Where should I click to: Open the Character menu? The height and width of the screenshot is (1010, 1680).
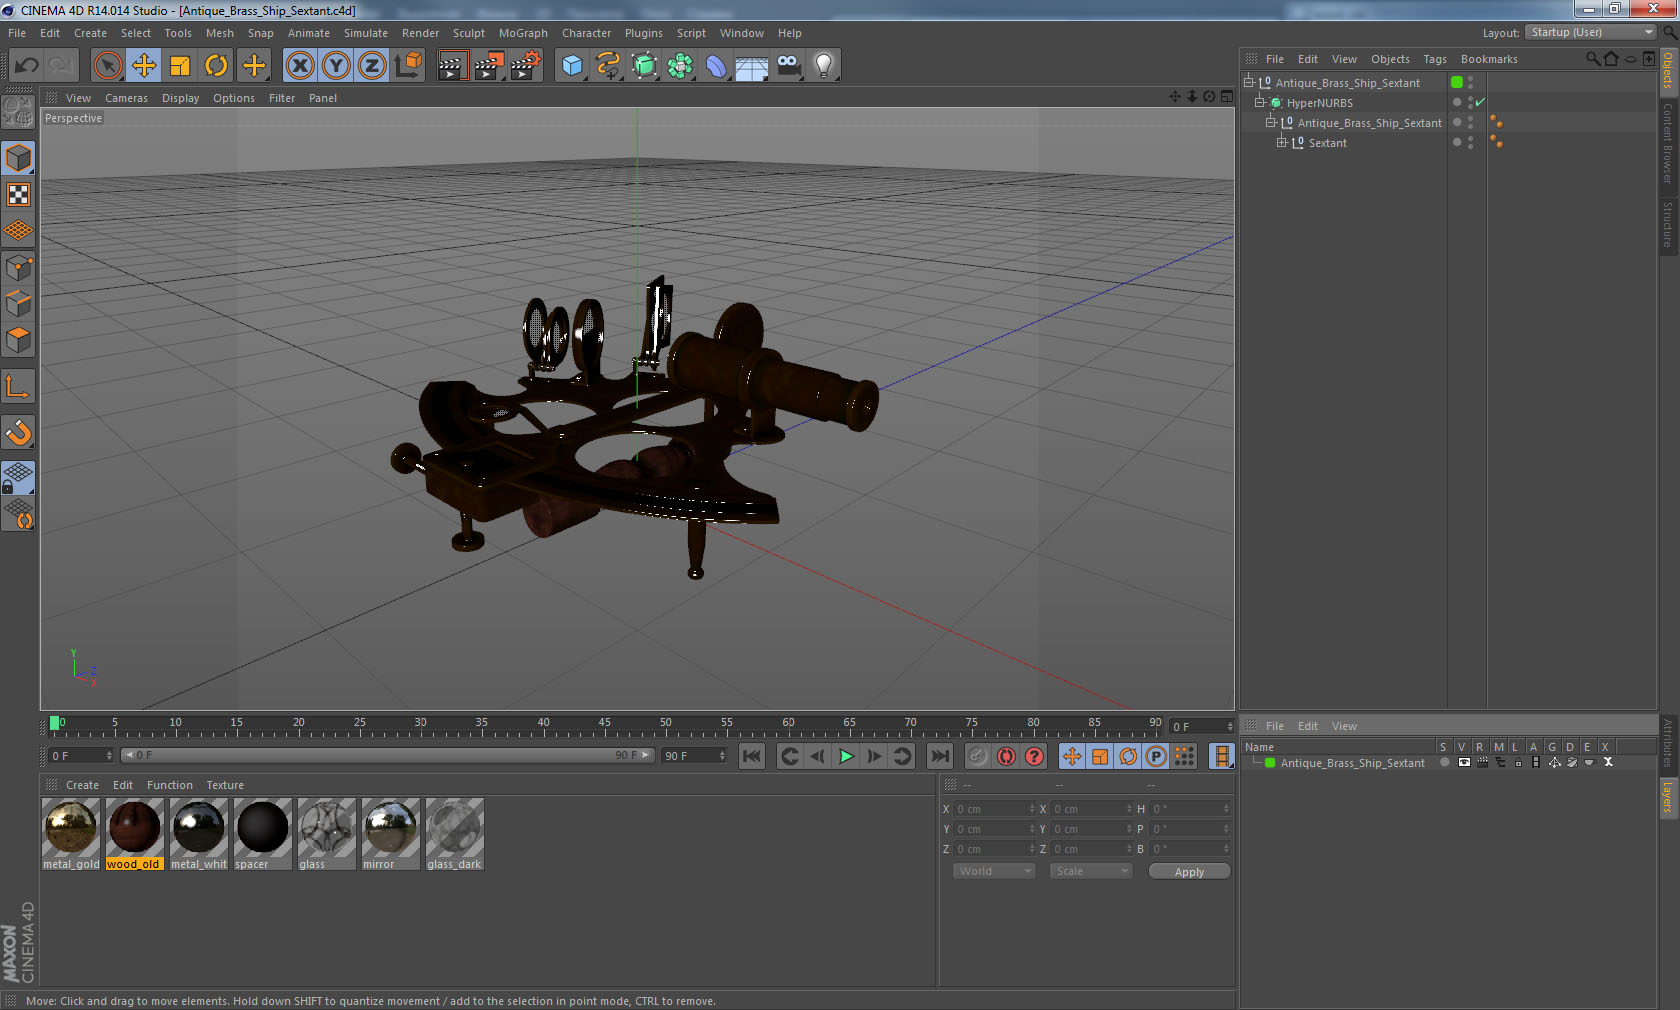586,33
